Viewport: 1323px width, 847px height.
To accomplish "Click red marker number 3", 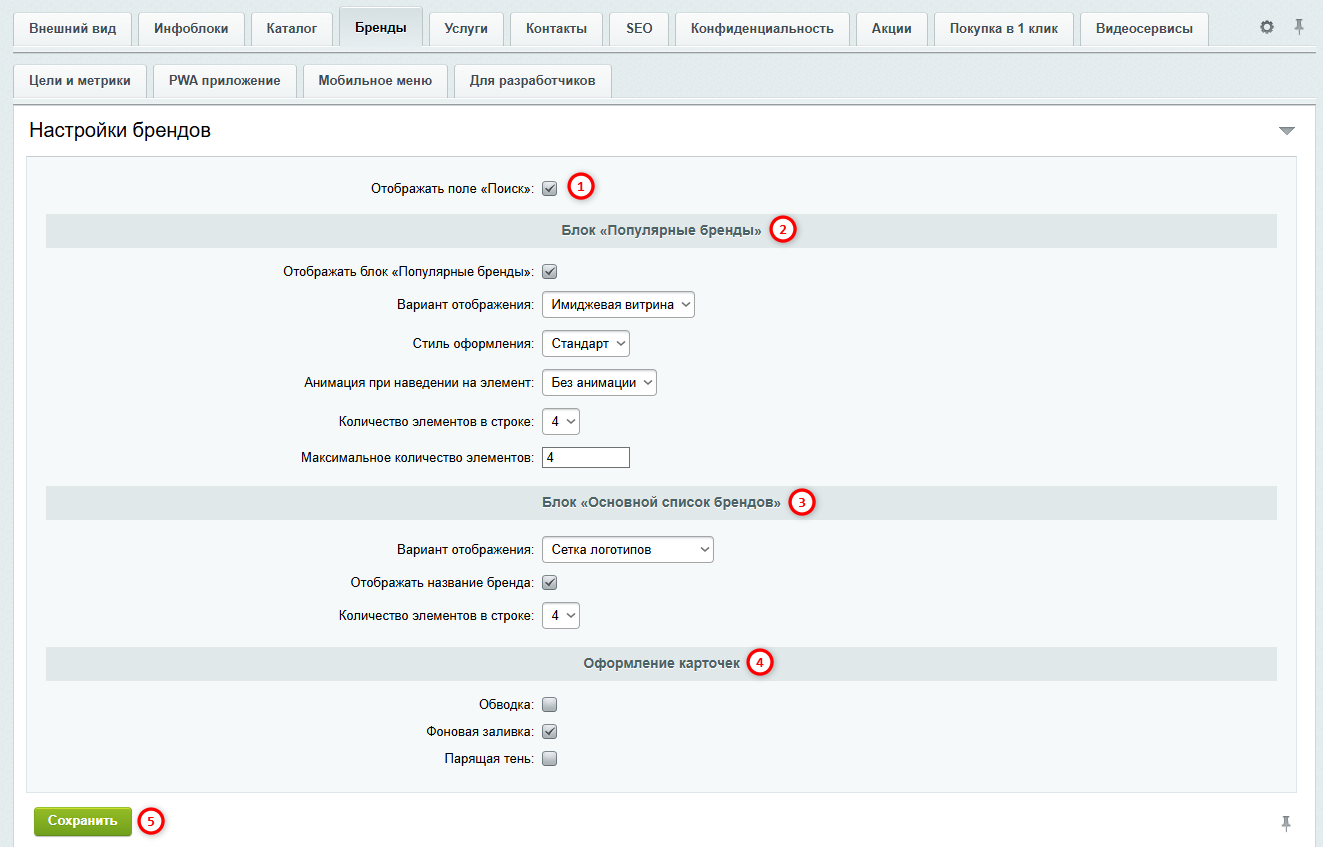I will pyautogui.click(x=802, y=502).
